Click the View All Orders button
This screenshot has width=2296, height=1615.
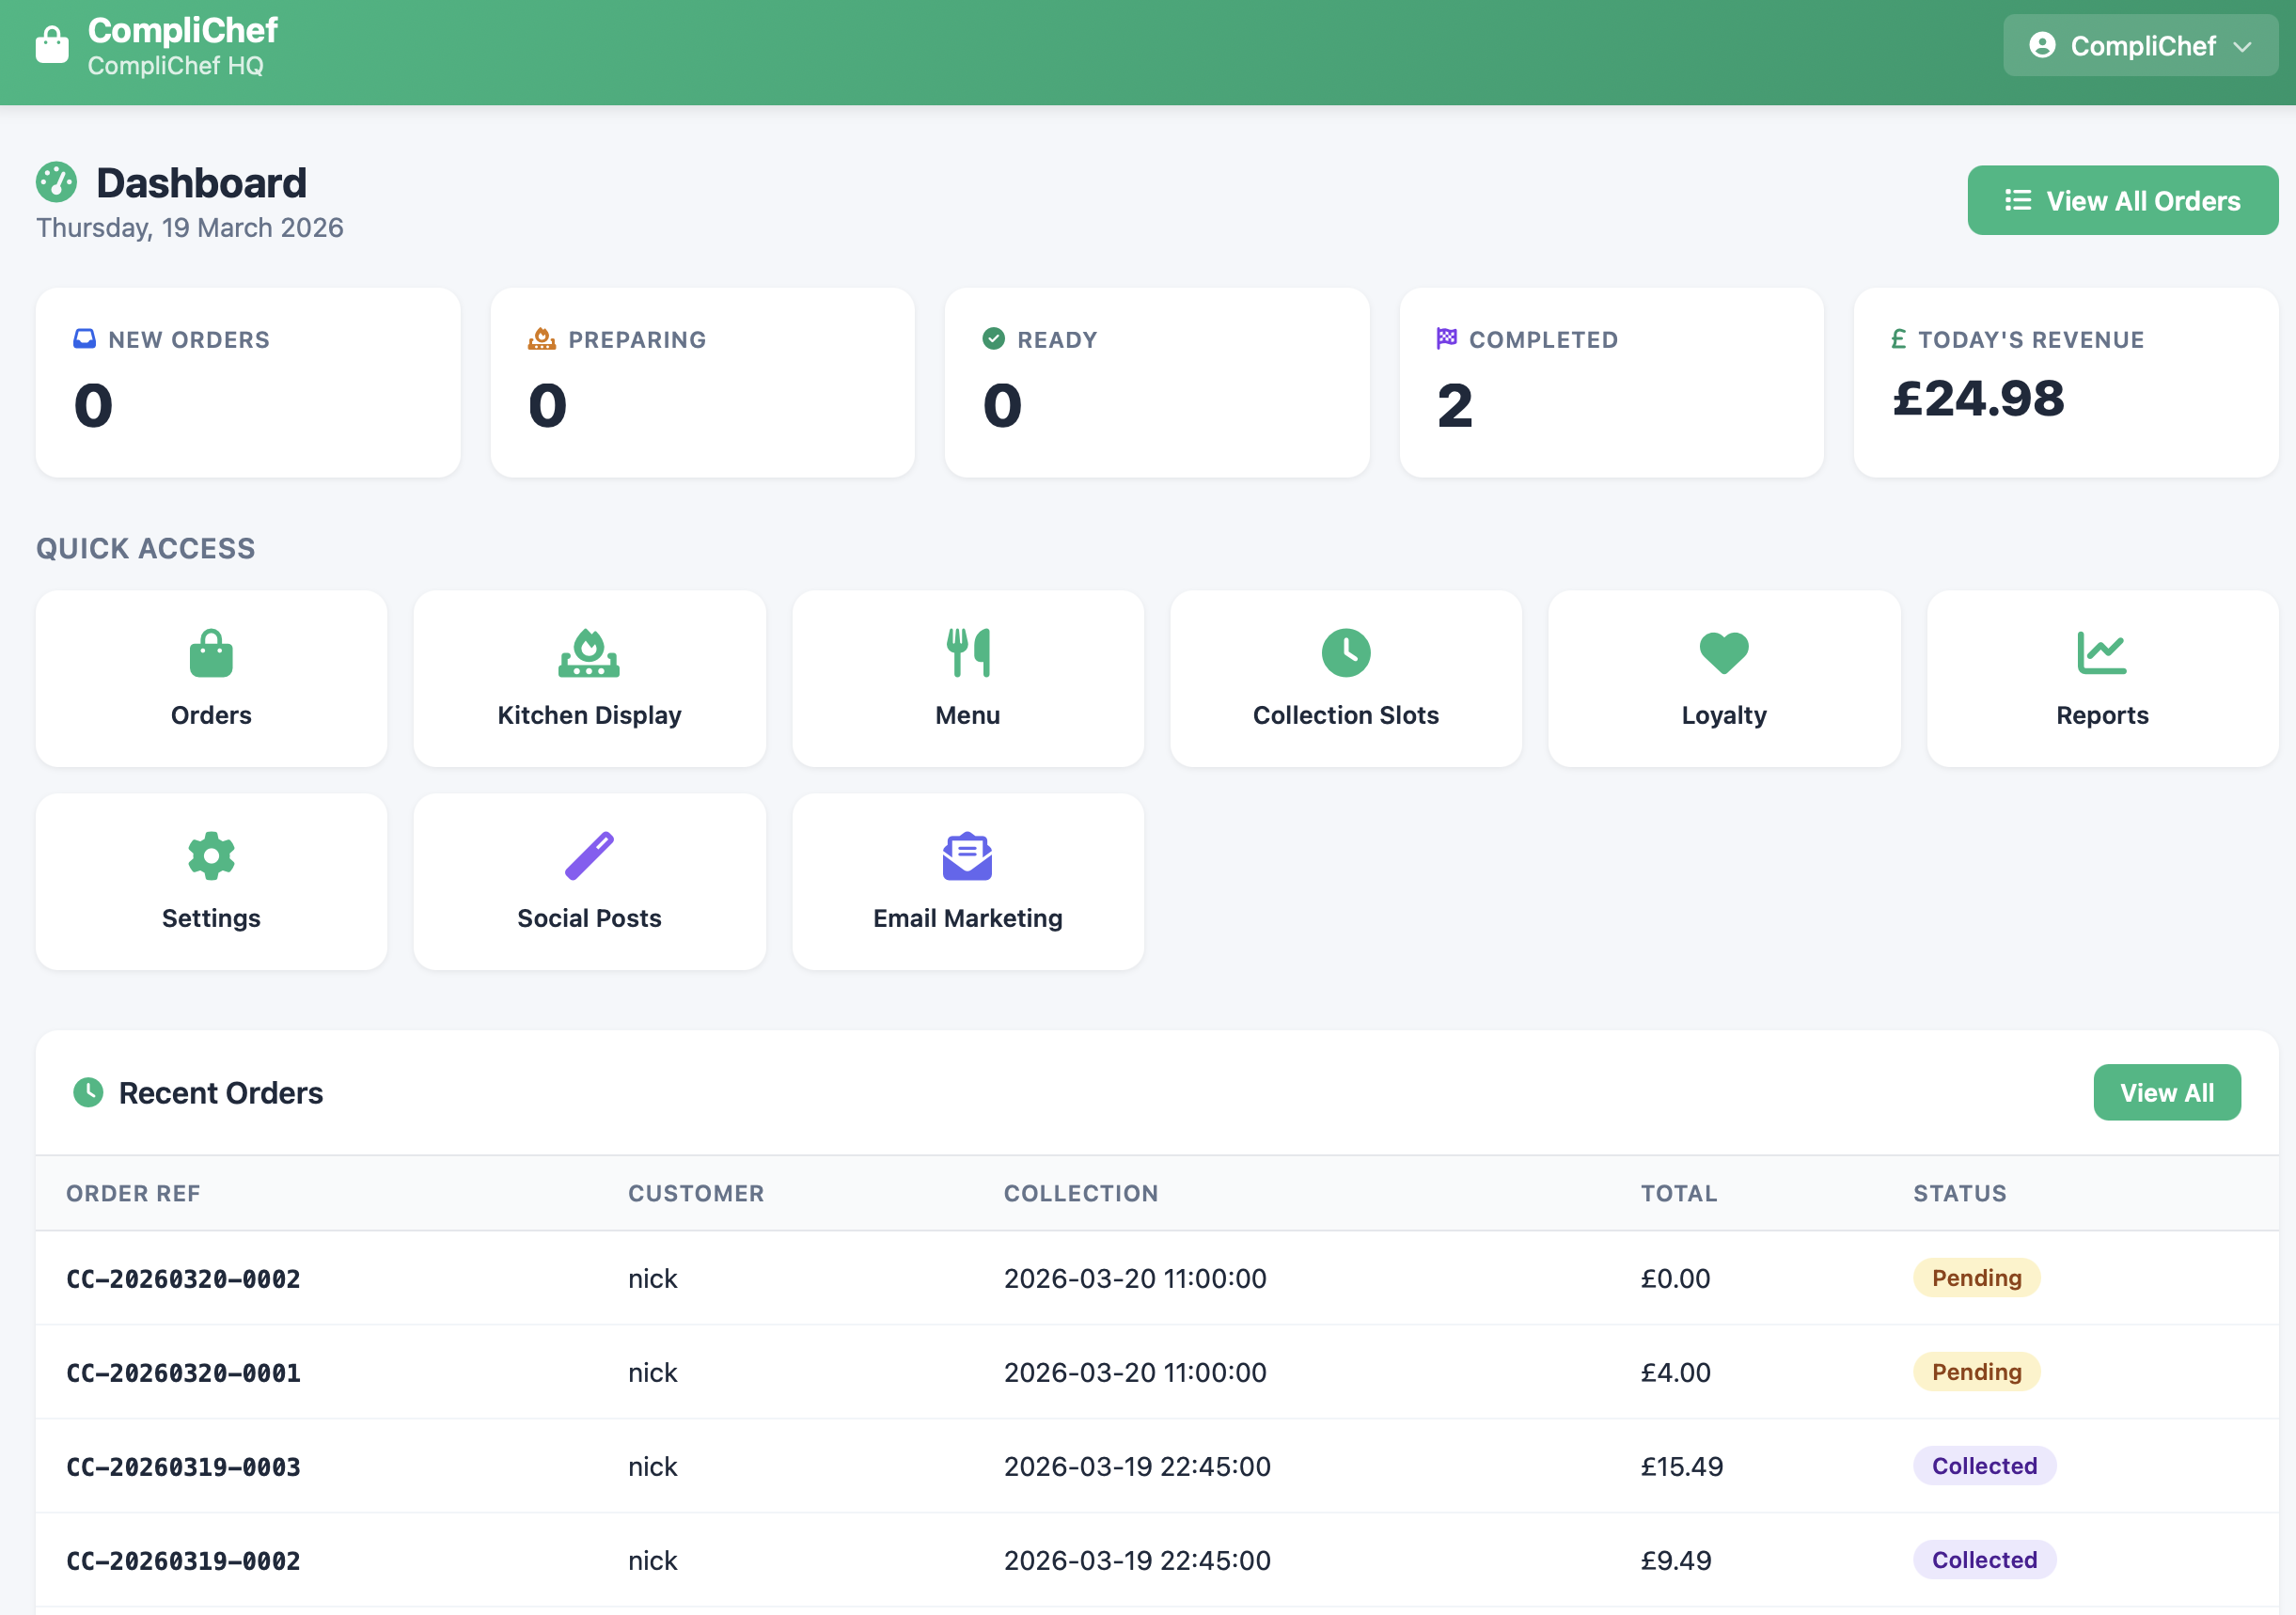(x=2122, y=200)
